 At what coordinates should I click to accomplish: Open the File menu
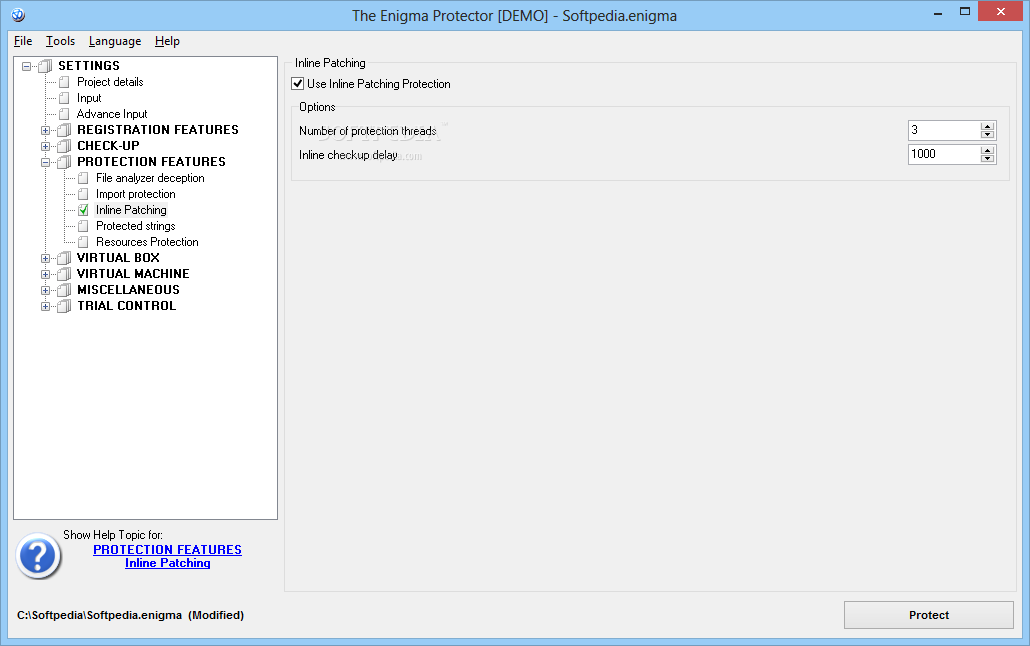23,41
